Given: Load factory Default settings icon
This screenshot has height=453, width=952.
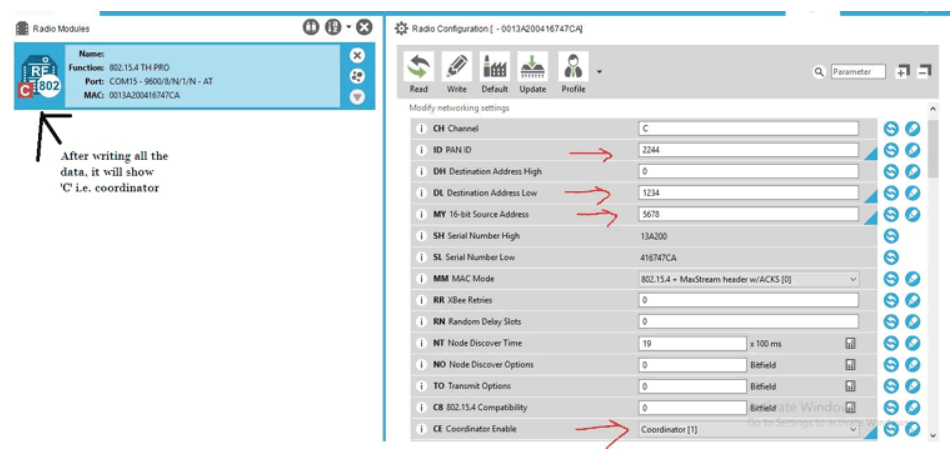Looking at the screenshot, I should click(494, 68).
